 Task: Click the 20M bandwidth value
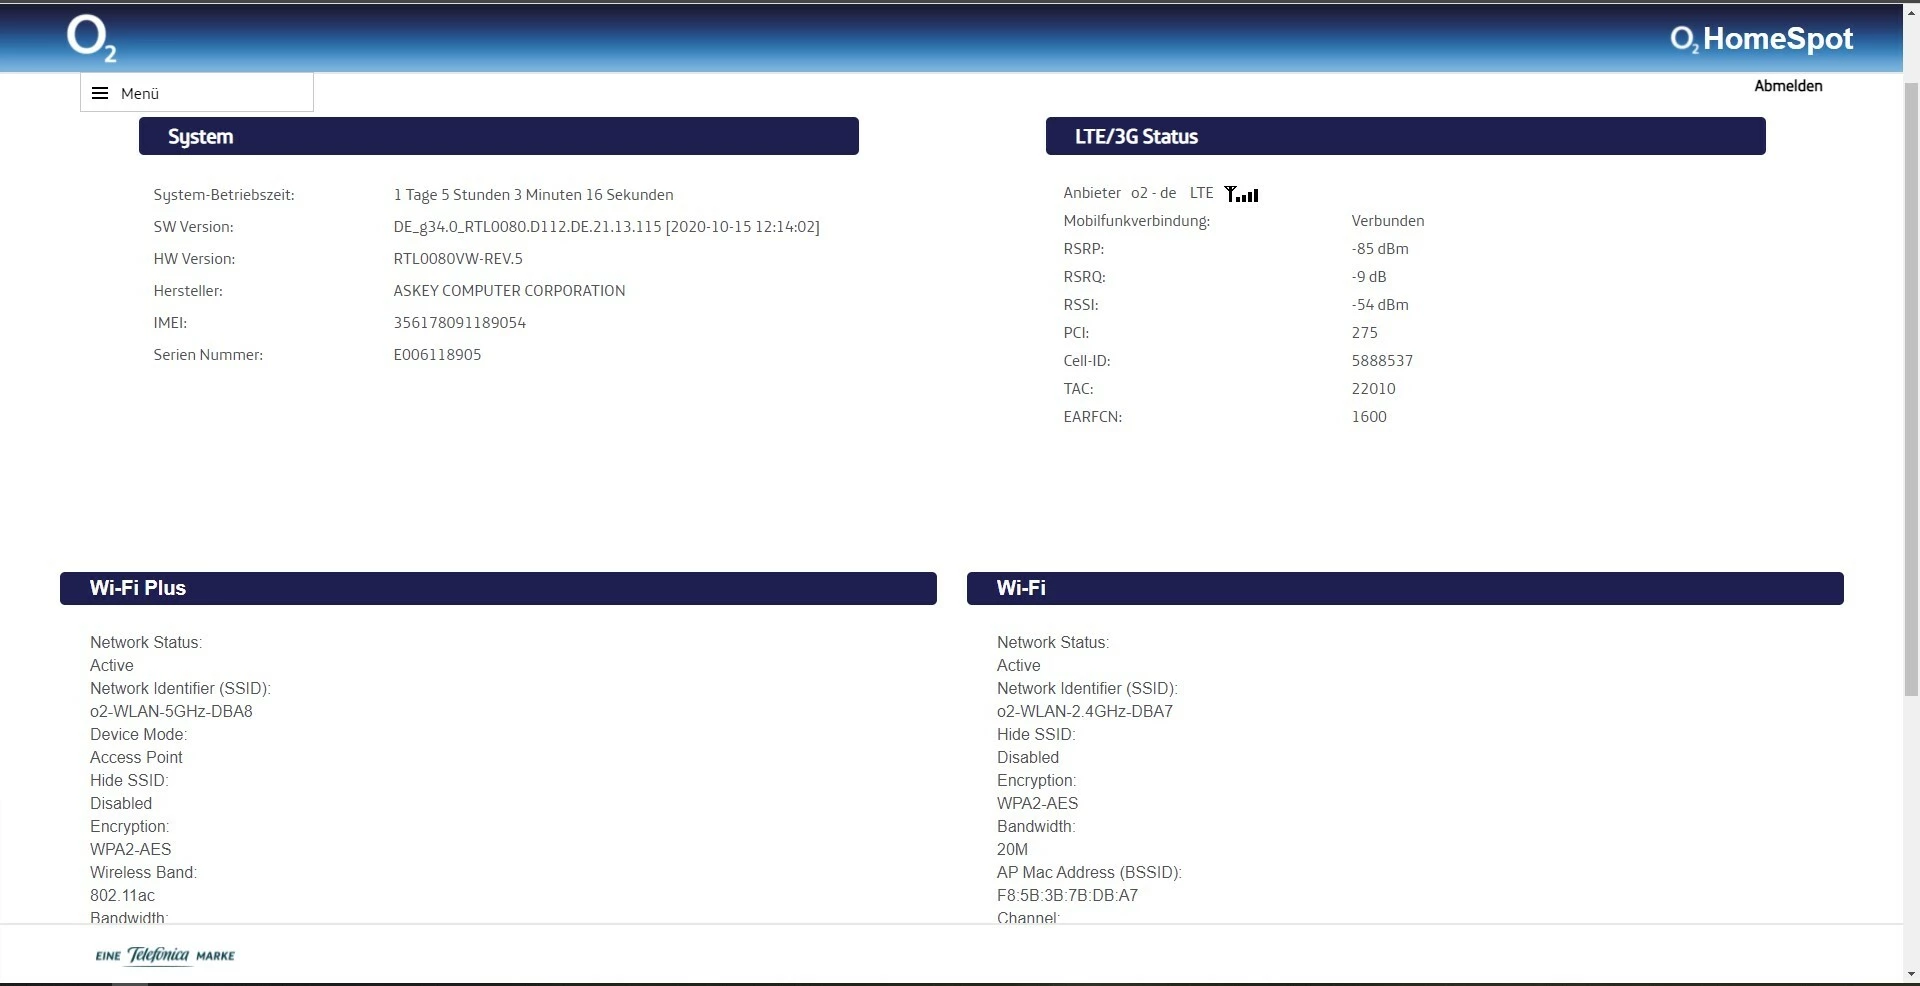(1012, 850)
